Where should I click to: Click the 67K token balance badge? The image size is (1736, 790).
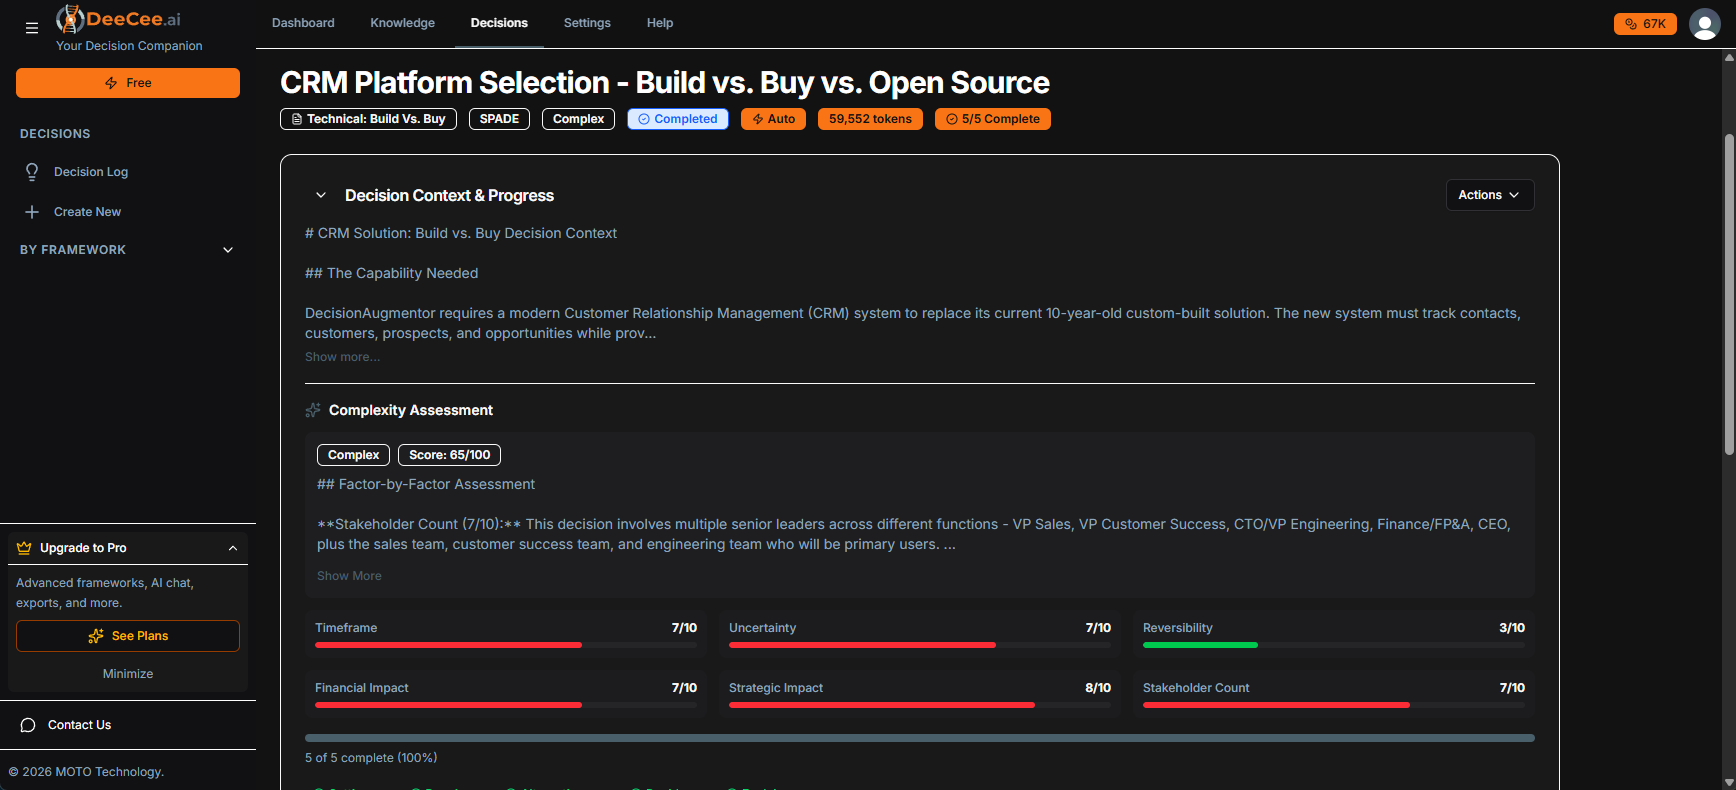click(x=1645, y=24)
